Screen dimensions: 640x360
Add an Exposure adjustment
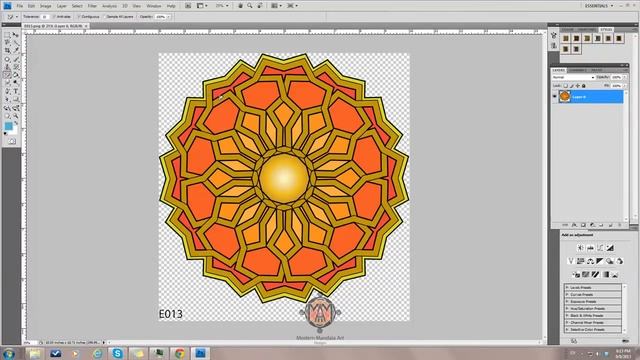[x=610, y=248]
